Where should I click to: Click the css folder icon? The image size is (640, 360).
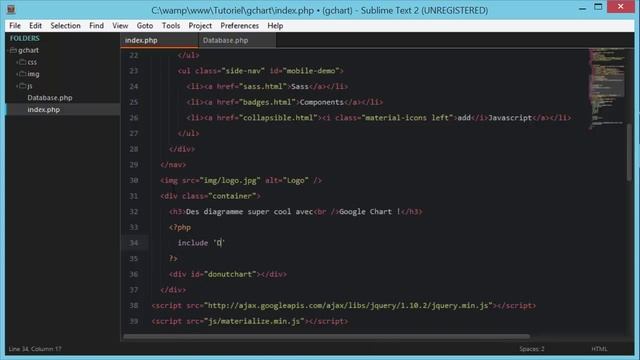[22, 62]
